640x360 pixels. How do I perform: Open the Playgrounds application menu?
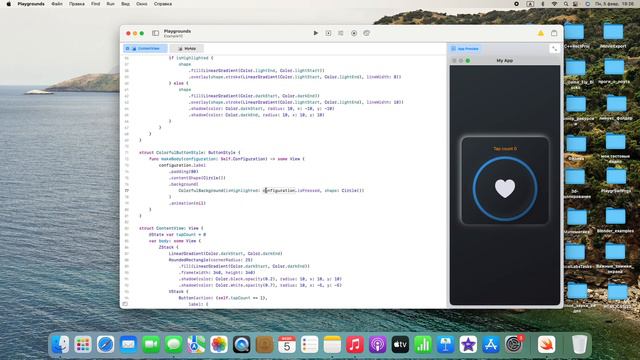pyautogui.click(x=31, y=4)
